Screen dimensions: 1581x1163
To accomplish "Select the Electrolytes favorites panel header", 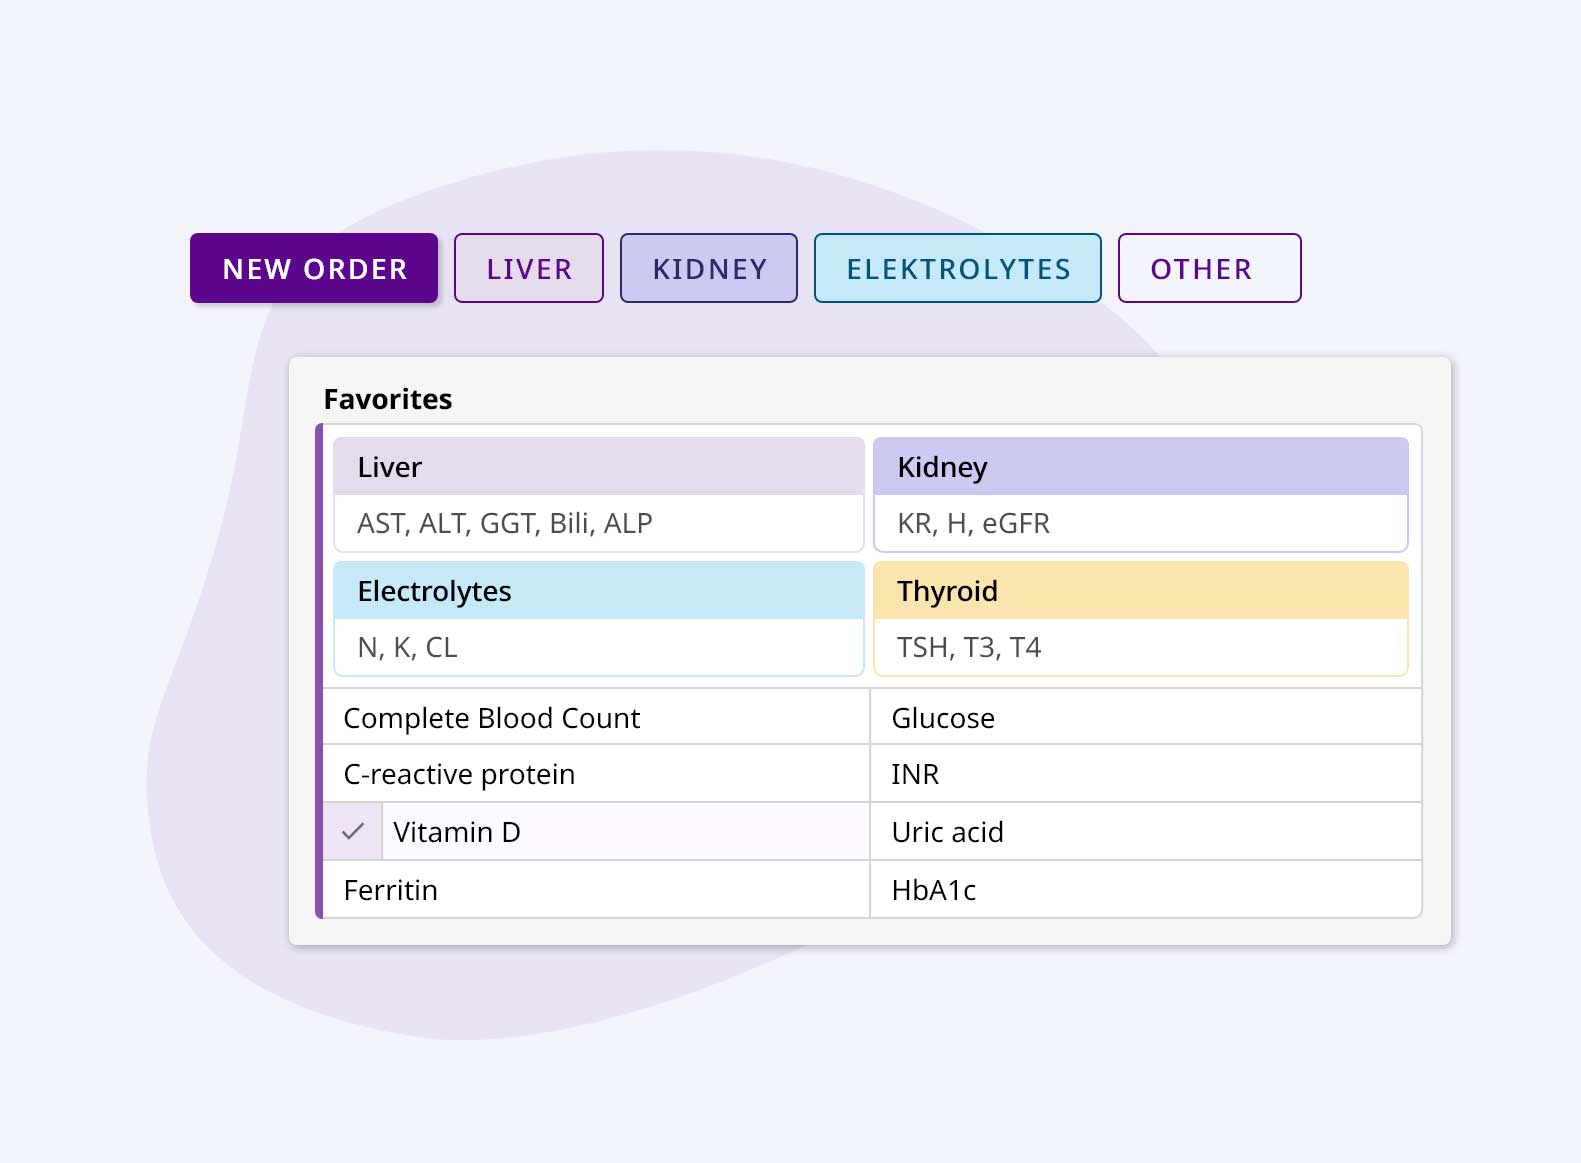I will (x=598, y=591).
